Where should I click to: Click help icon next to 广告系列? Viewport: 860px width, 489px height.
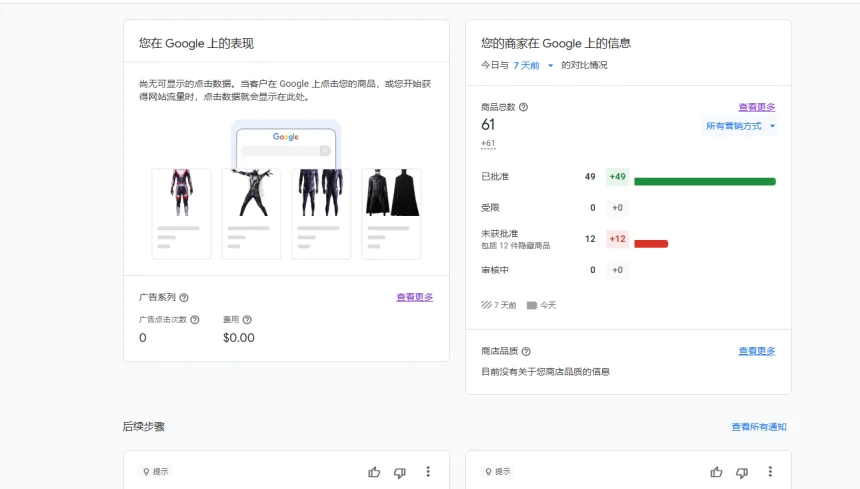[184, 298]
